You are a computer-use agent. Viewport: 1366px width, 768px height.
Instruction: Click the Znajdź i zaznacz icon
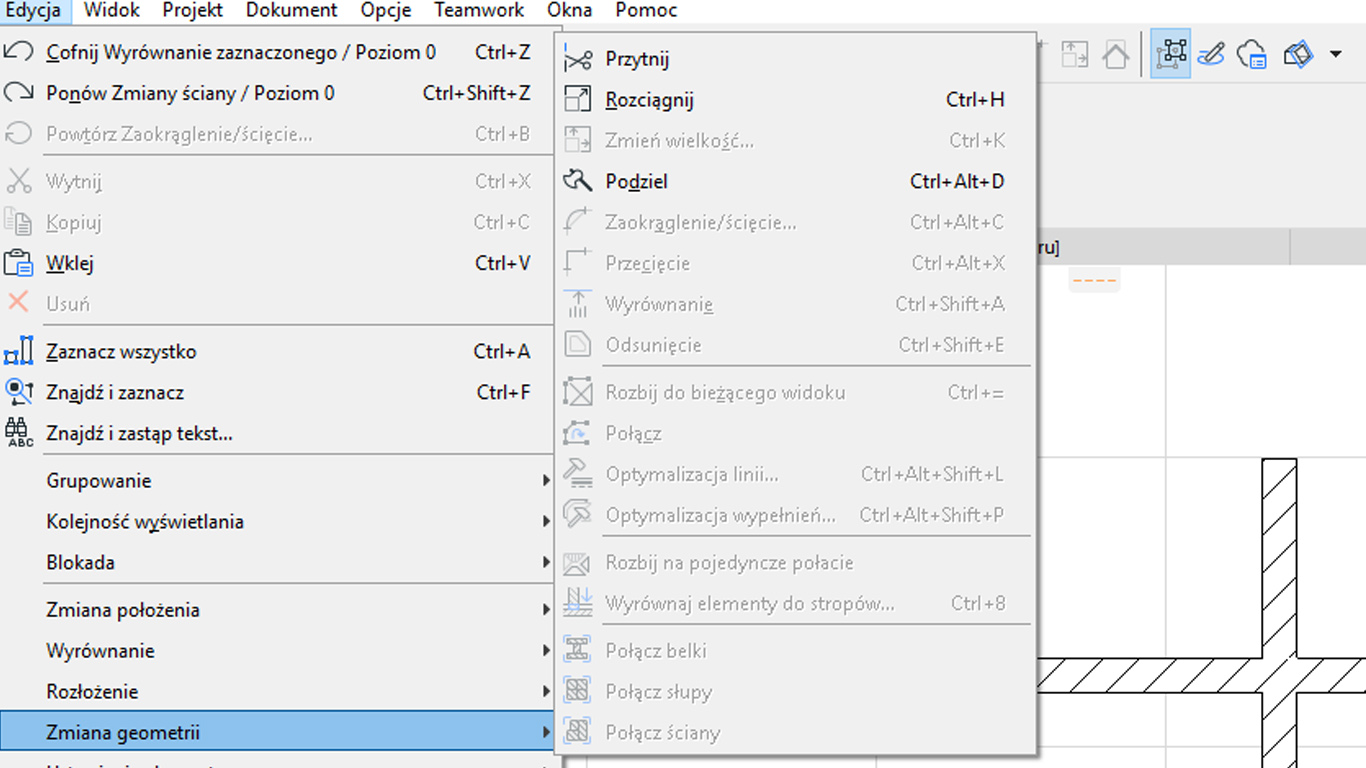[x=19, y=392]
